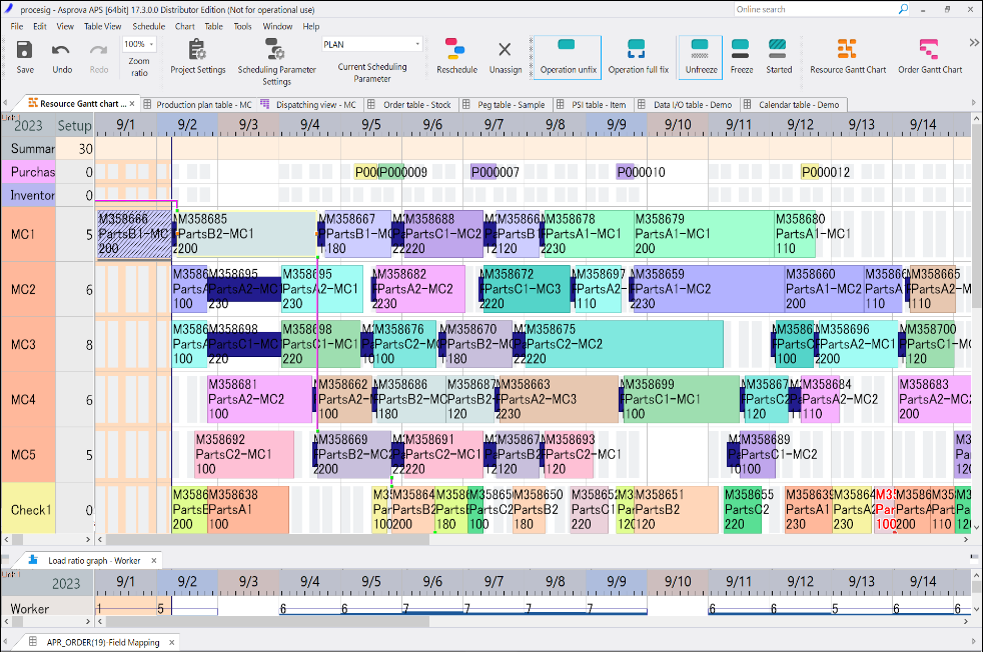Switch to Peg table - Sample tab
The width and height of the screenshot is (983, 652).
point(504,105)
